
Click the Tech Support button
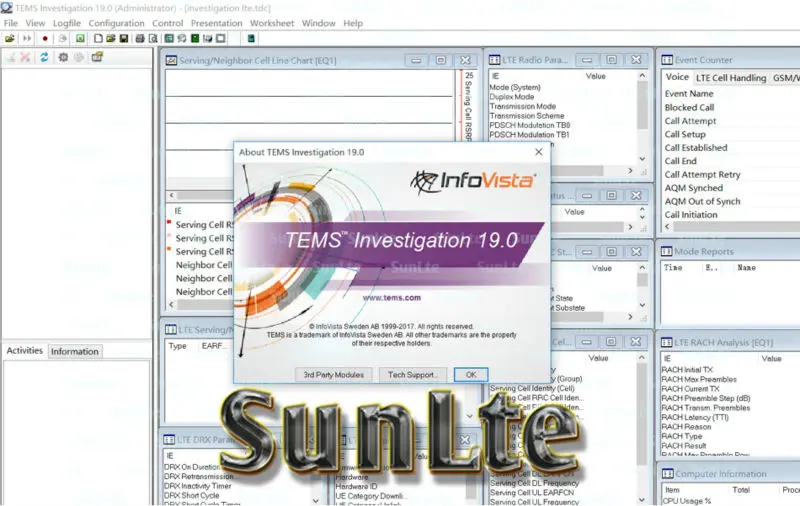pos(413,375)
